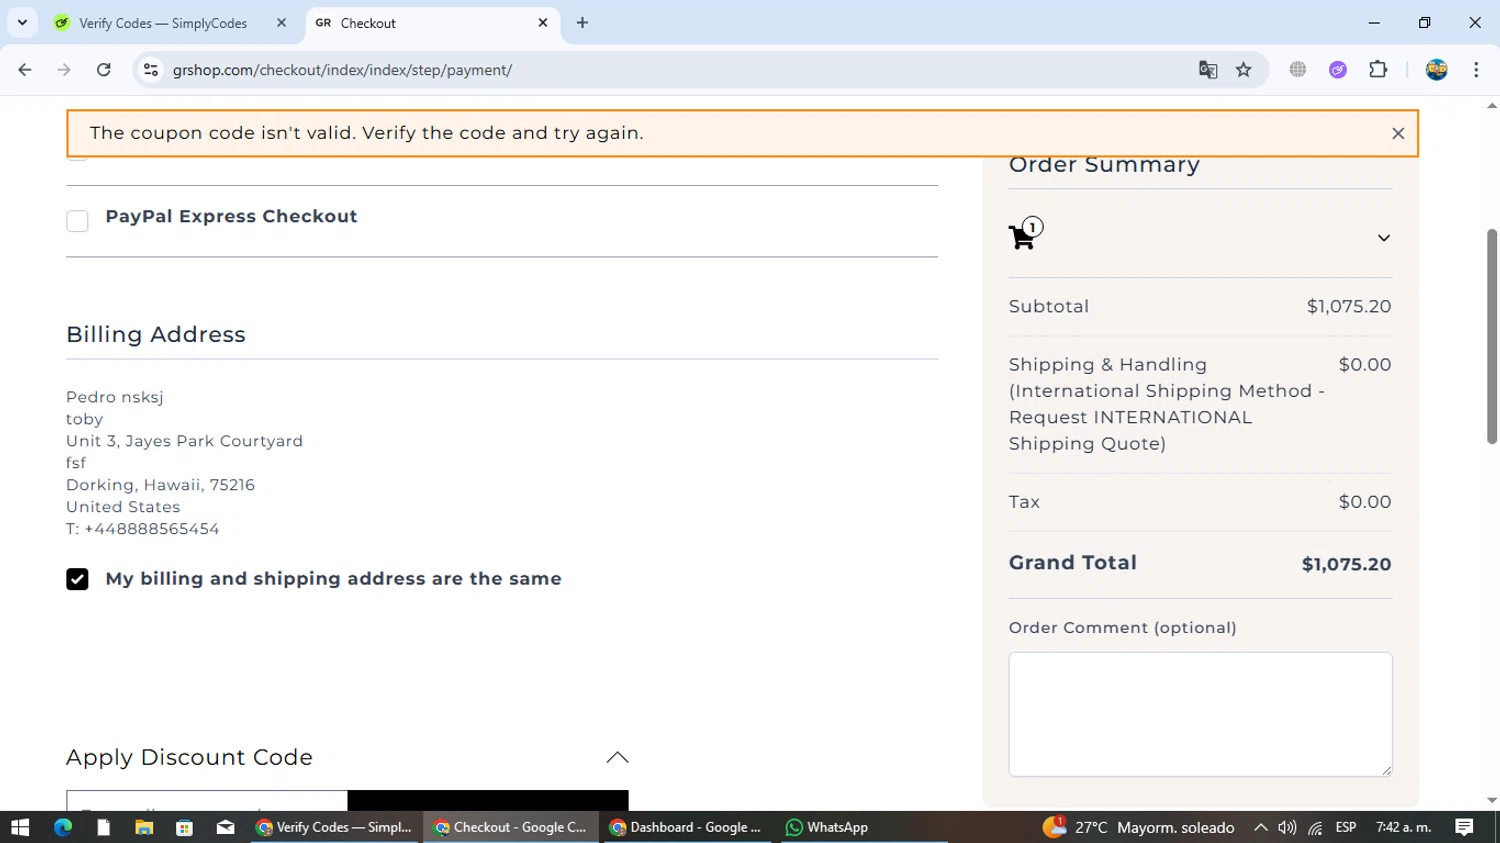Click the page vertical scrollbar thumb
The height and width of the screenshot is (843, 1500).
(1492, 336)
